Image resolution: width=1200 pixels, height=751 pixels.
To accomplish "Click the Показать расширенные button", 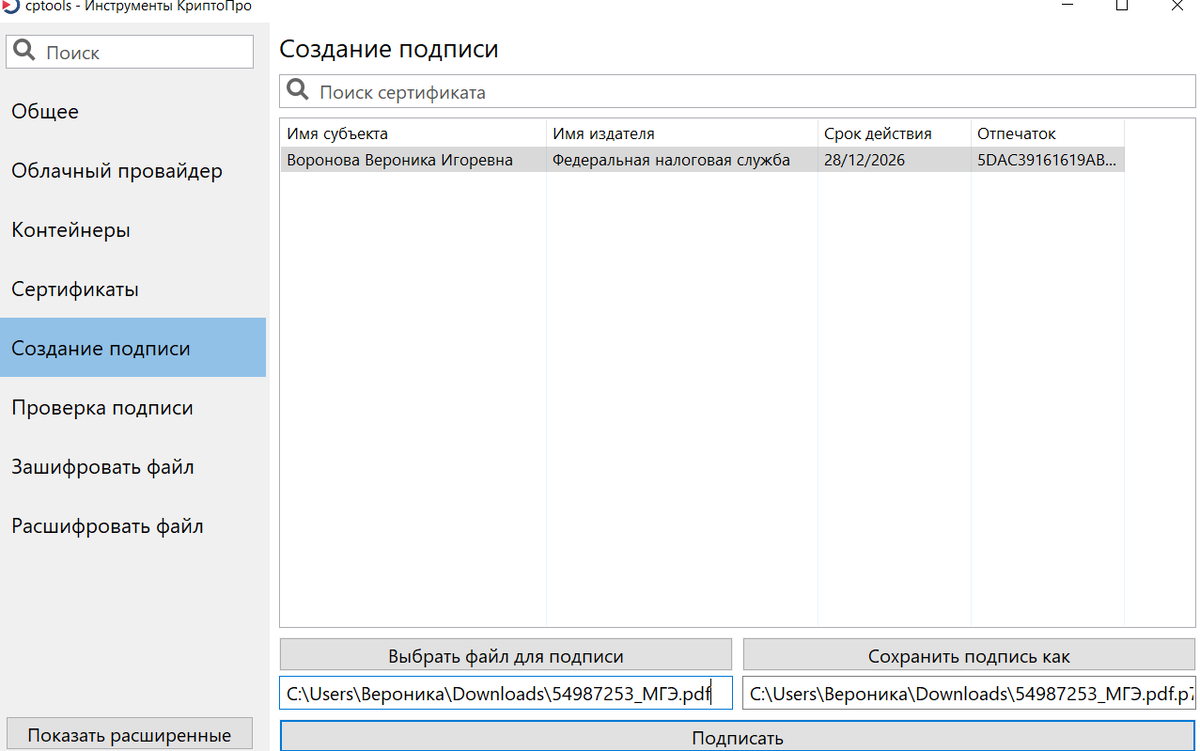I will pyautogui.click(x=129, y=734).
